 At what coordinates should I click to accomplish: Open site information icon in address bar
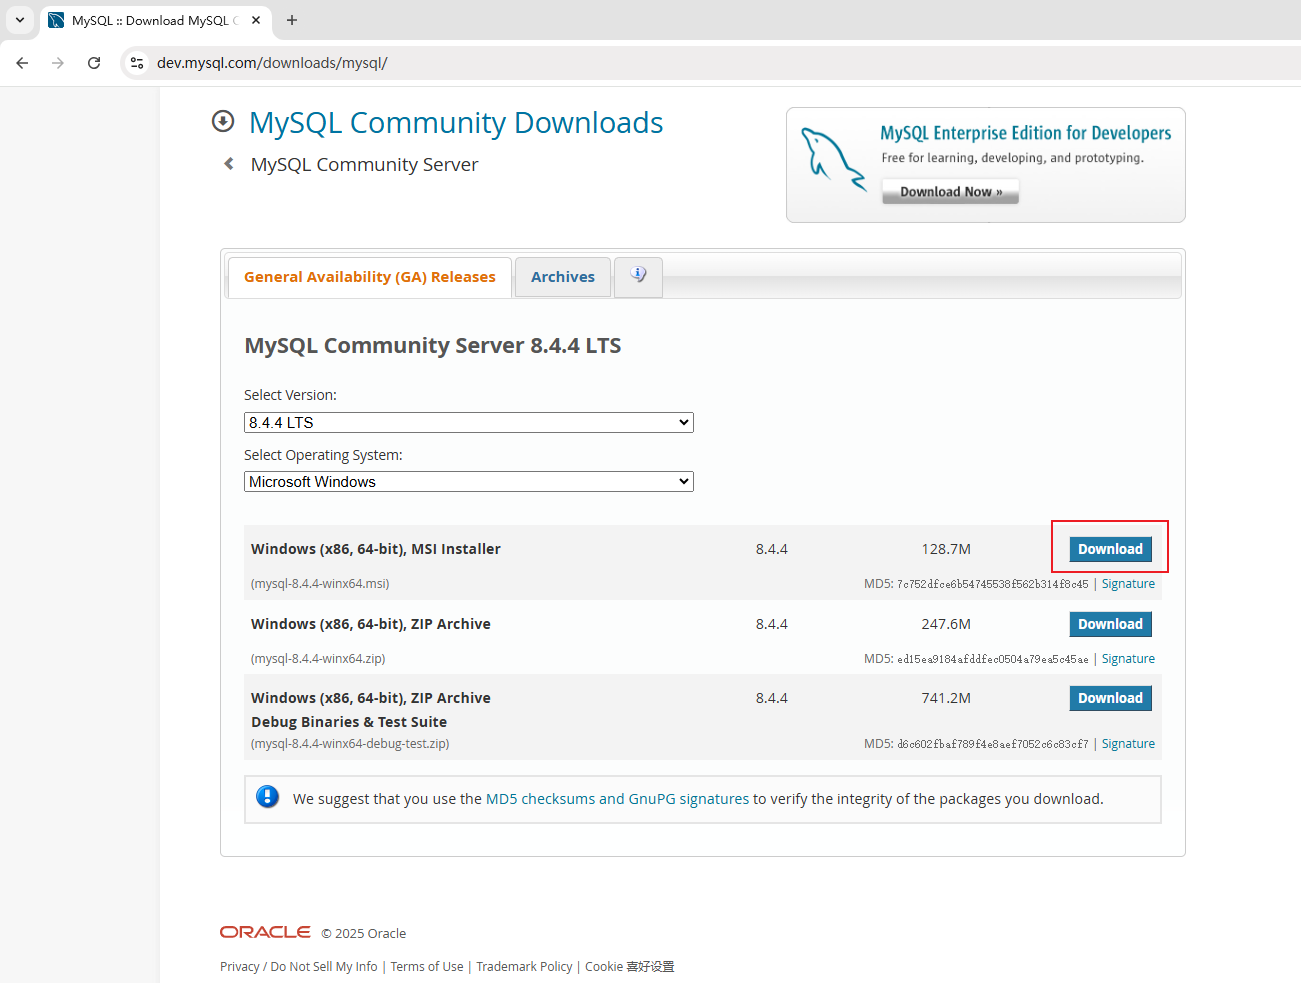(x=137, y=63)
